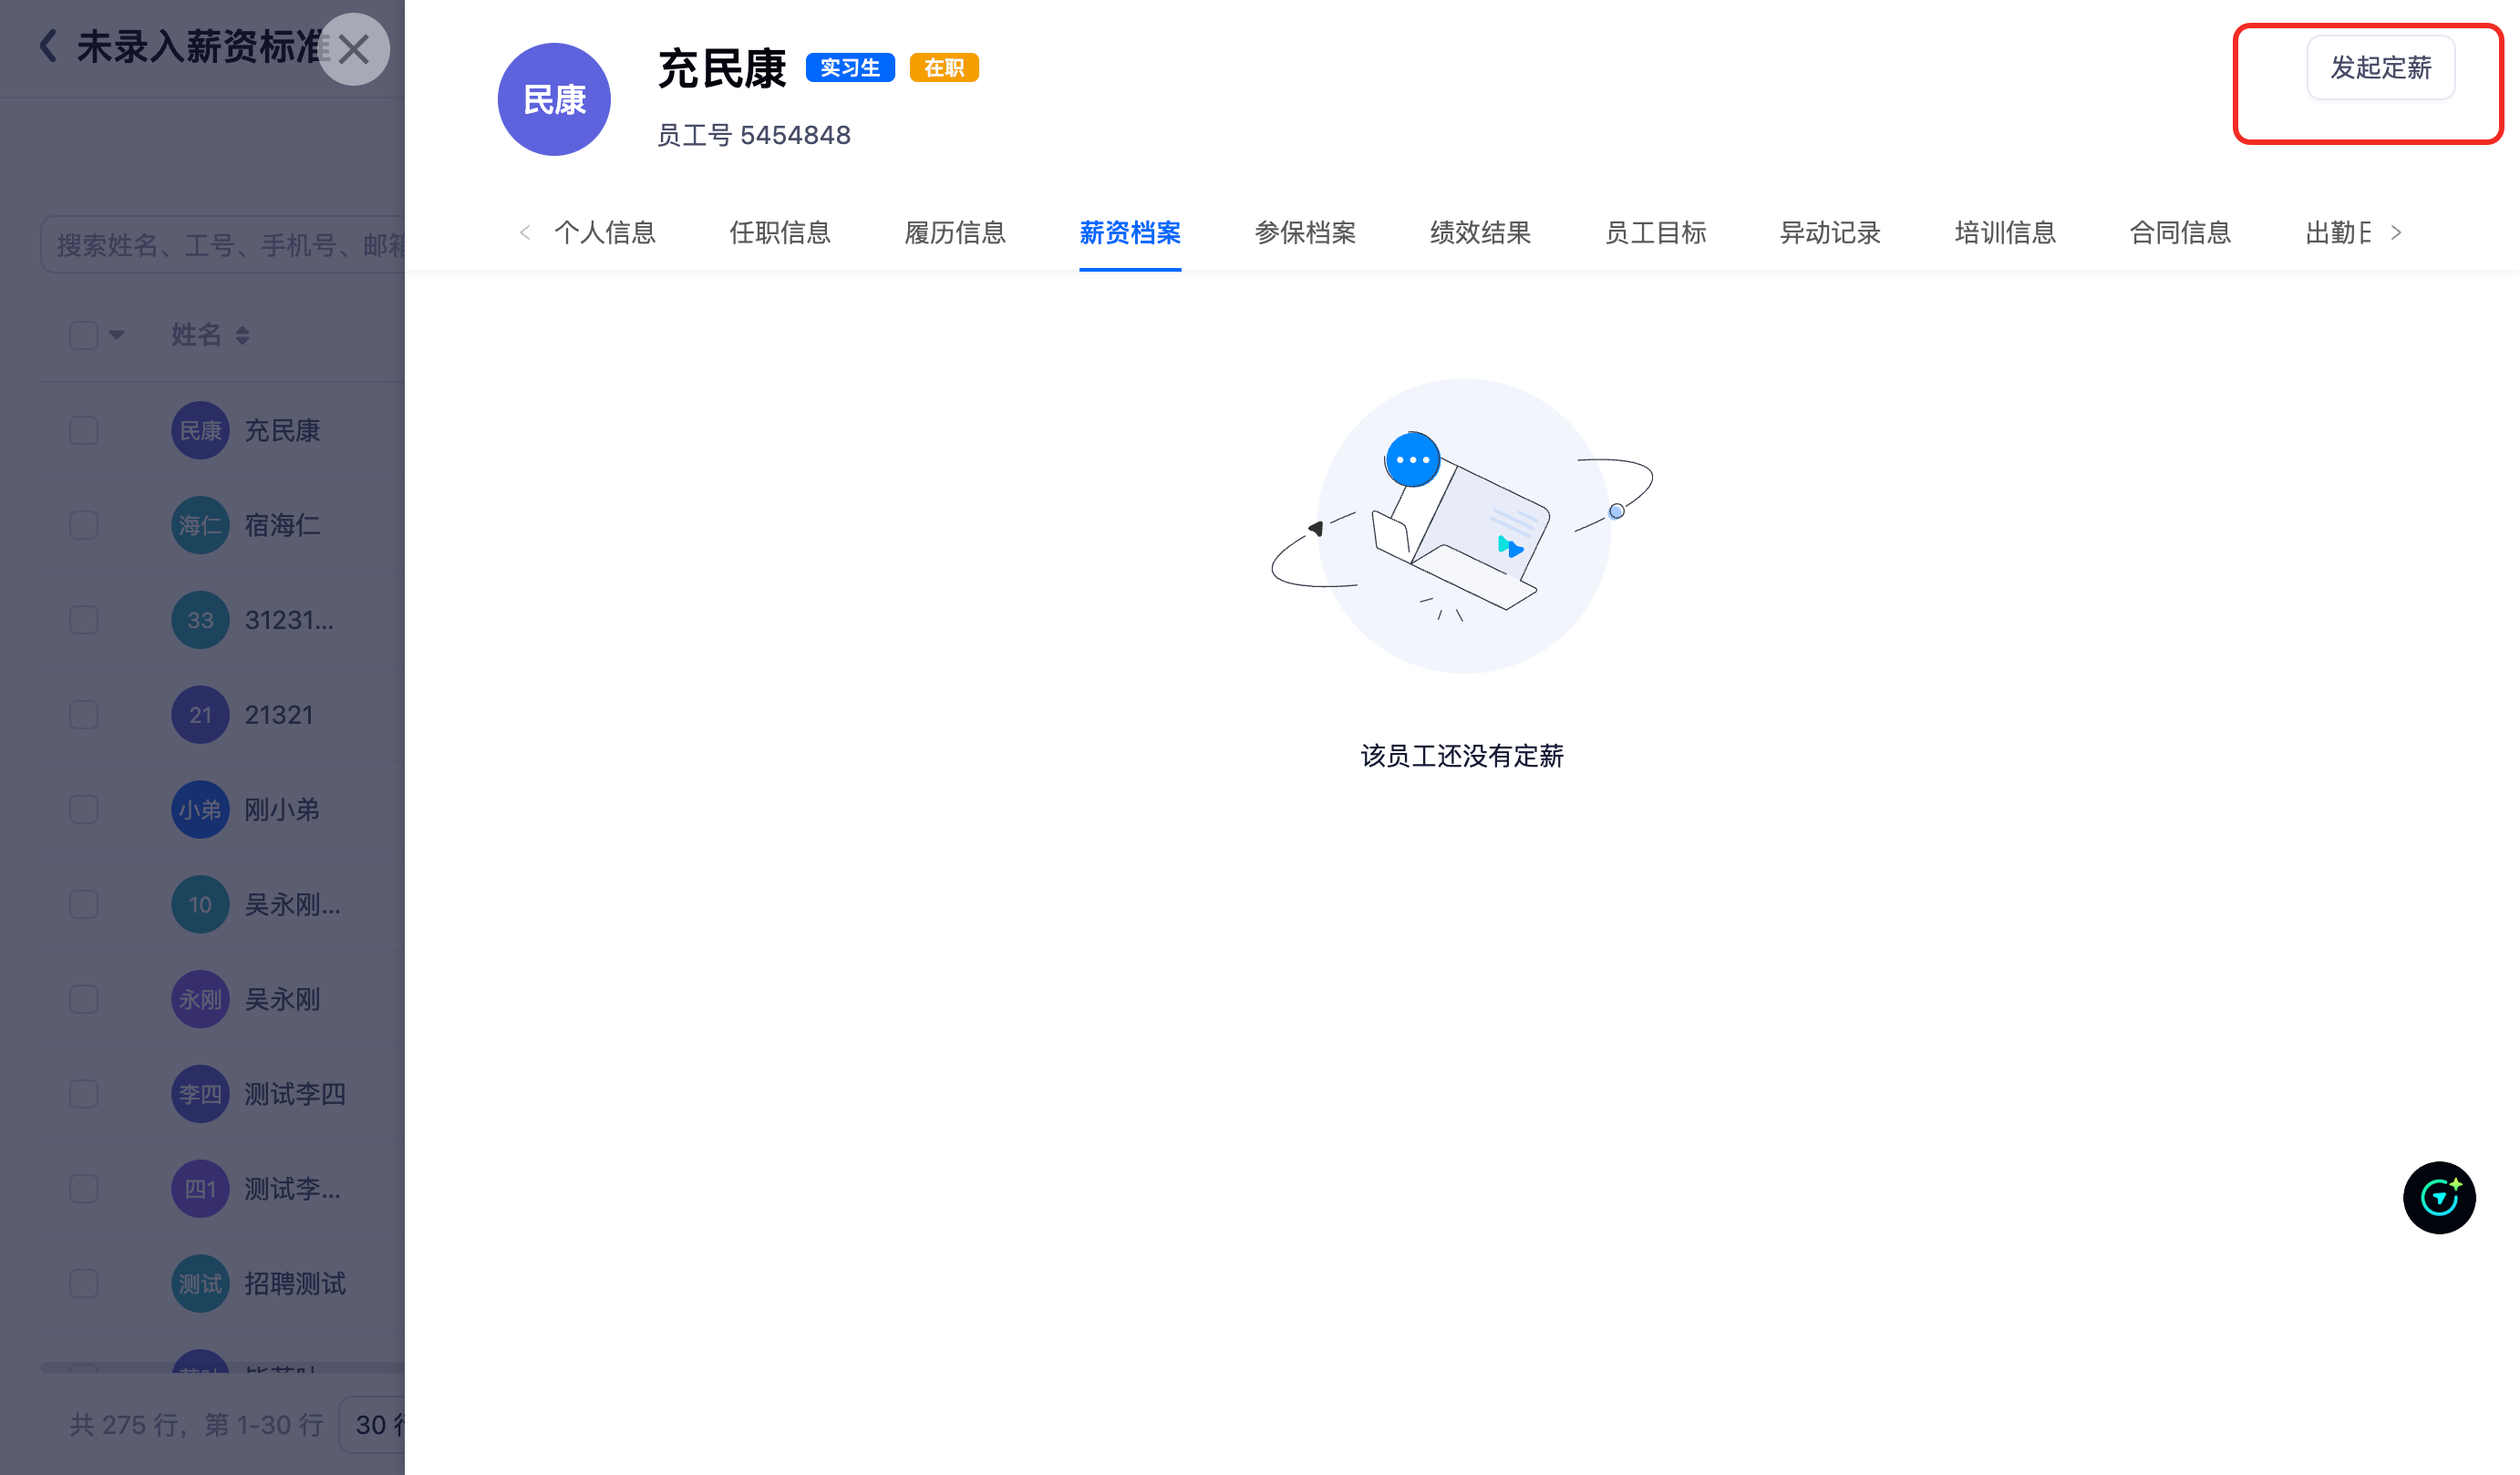Click 小弟 avatar in employee list

click(200, 810)
